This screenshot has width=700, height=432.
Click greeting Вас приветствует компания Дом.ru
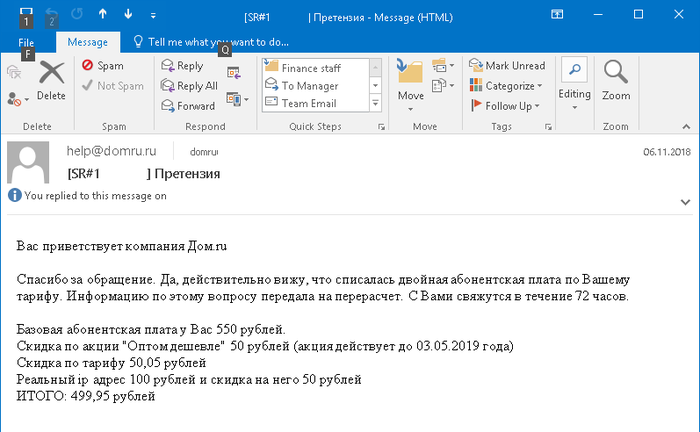121,246
